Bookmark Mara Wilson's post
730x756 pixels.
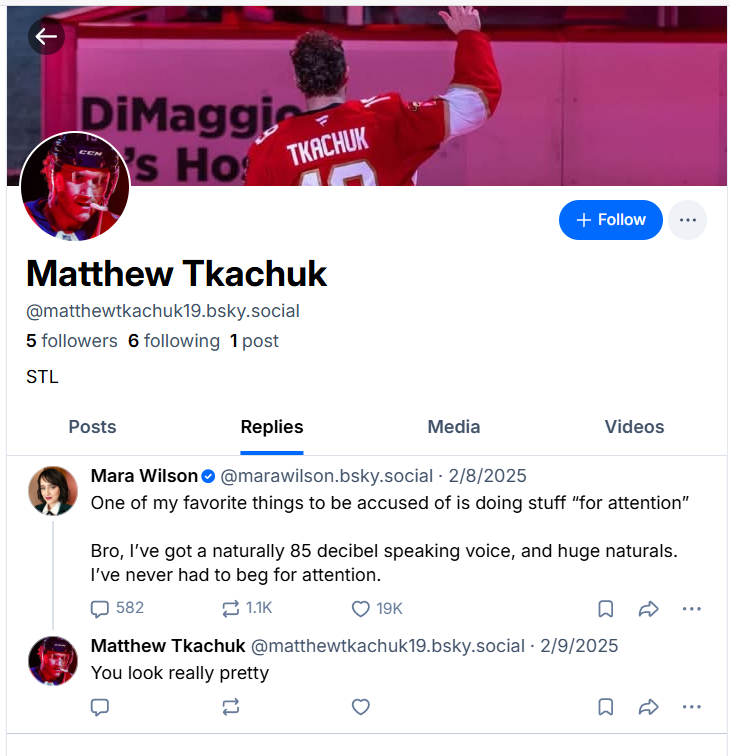(x=606, y=609)
